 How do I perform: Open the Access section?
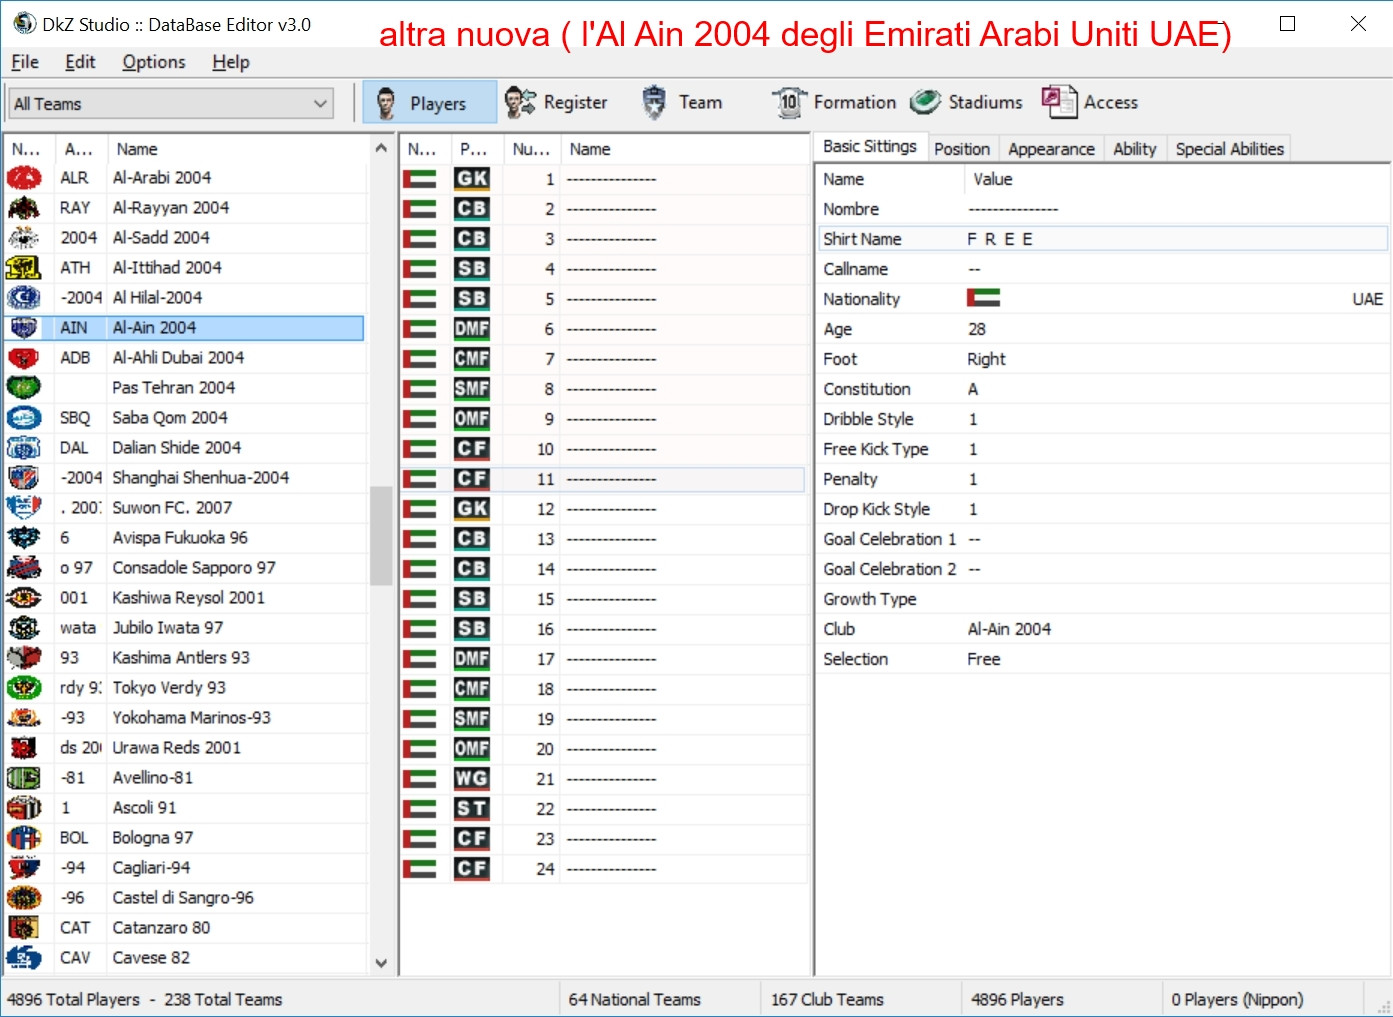1090,103
